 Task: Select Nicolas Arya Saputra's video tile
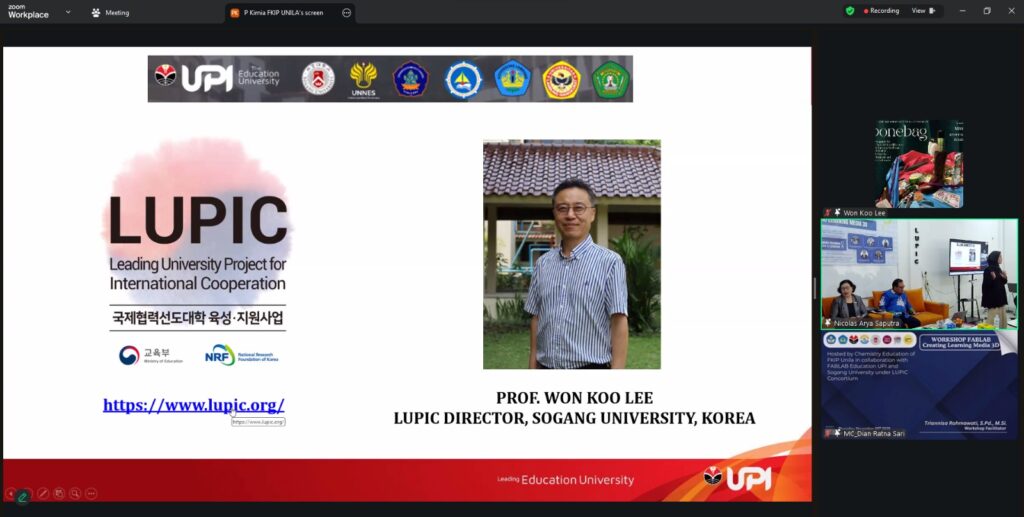[918, 273]
